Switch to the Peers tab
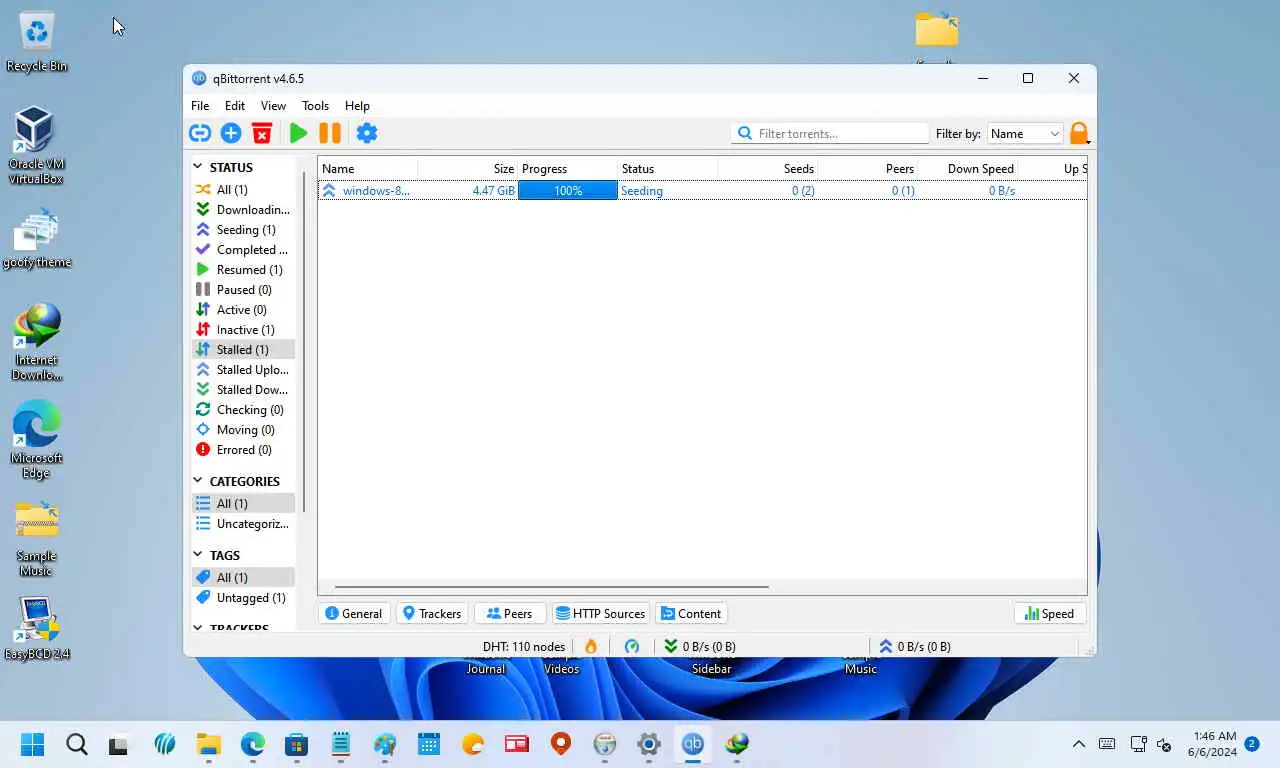This screenshot has width=1280, height=768. pyautogui.click(x=510, y=613)
